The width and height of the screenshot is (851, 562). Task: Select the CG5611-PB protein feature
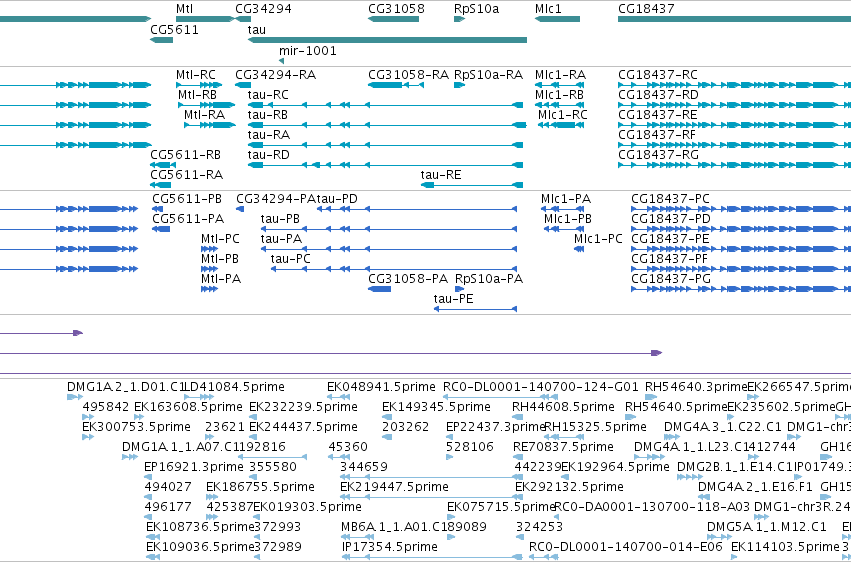pos(157,209)
